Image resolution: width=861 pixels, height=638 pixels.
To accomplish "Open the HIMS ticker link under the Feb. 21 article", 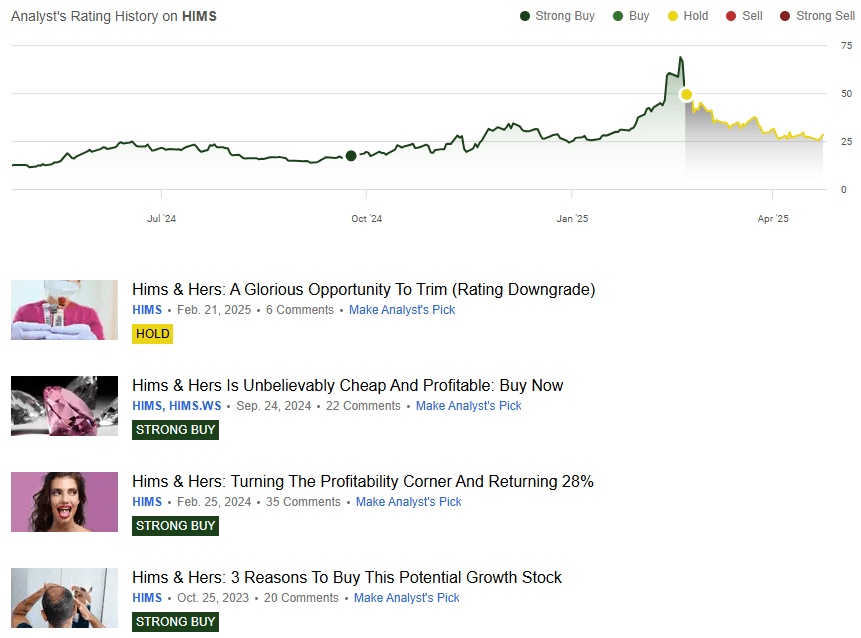I will point(147,310).
